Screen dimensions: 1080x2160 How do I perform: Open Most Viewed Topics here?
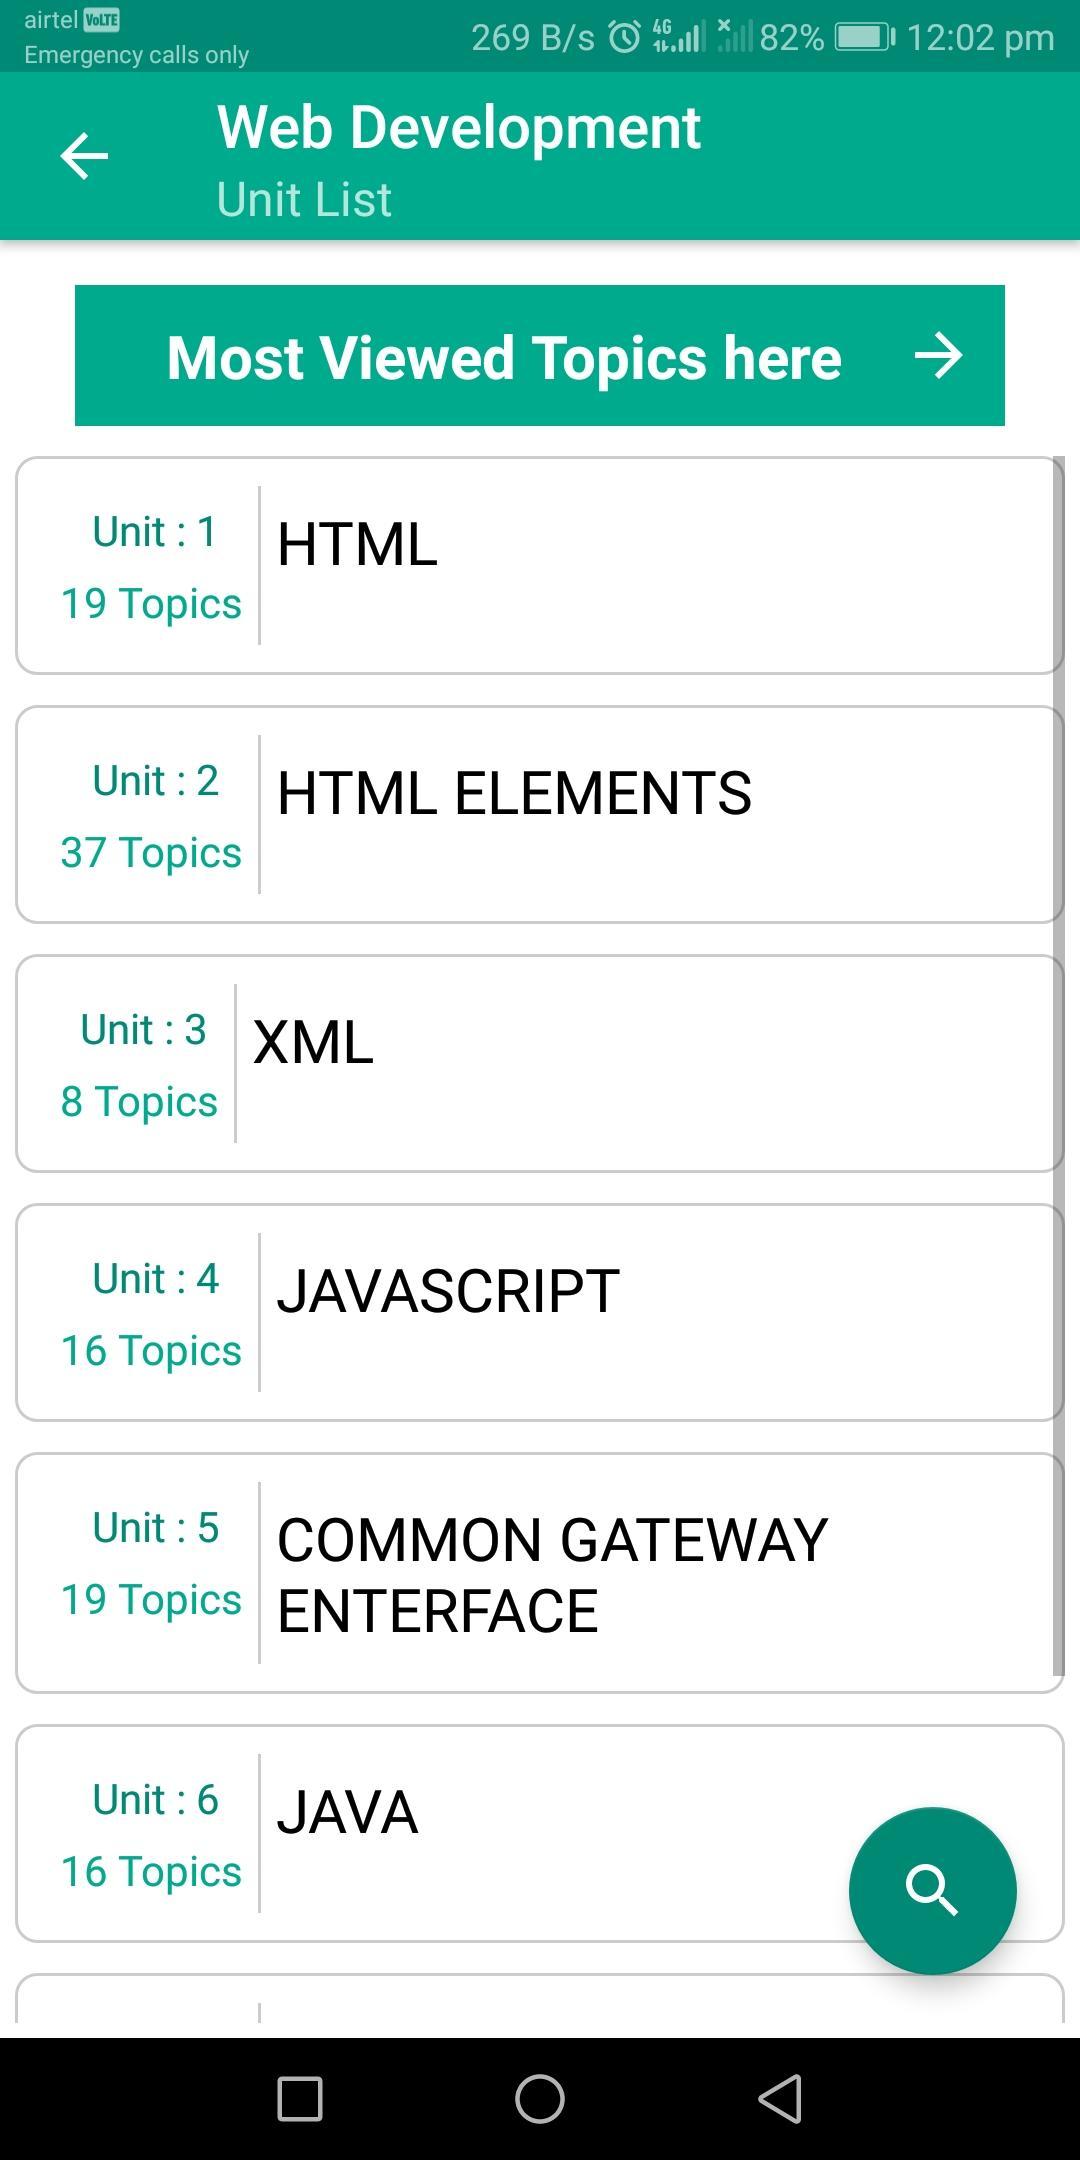point(504,357)
